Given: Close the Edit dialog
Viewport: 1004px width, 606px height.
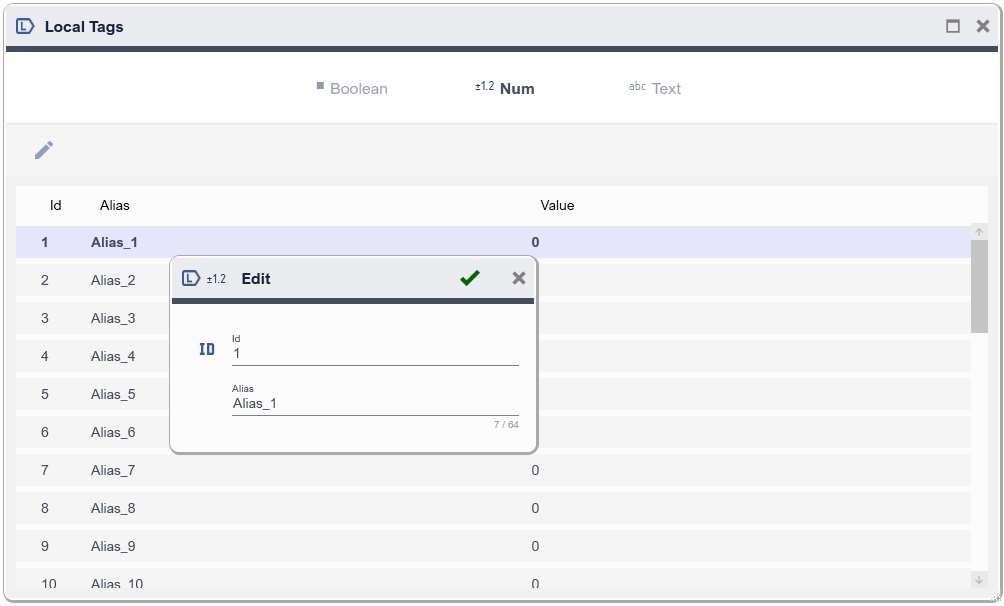Looking at the screenshot, I should coord(518,278).
